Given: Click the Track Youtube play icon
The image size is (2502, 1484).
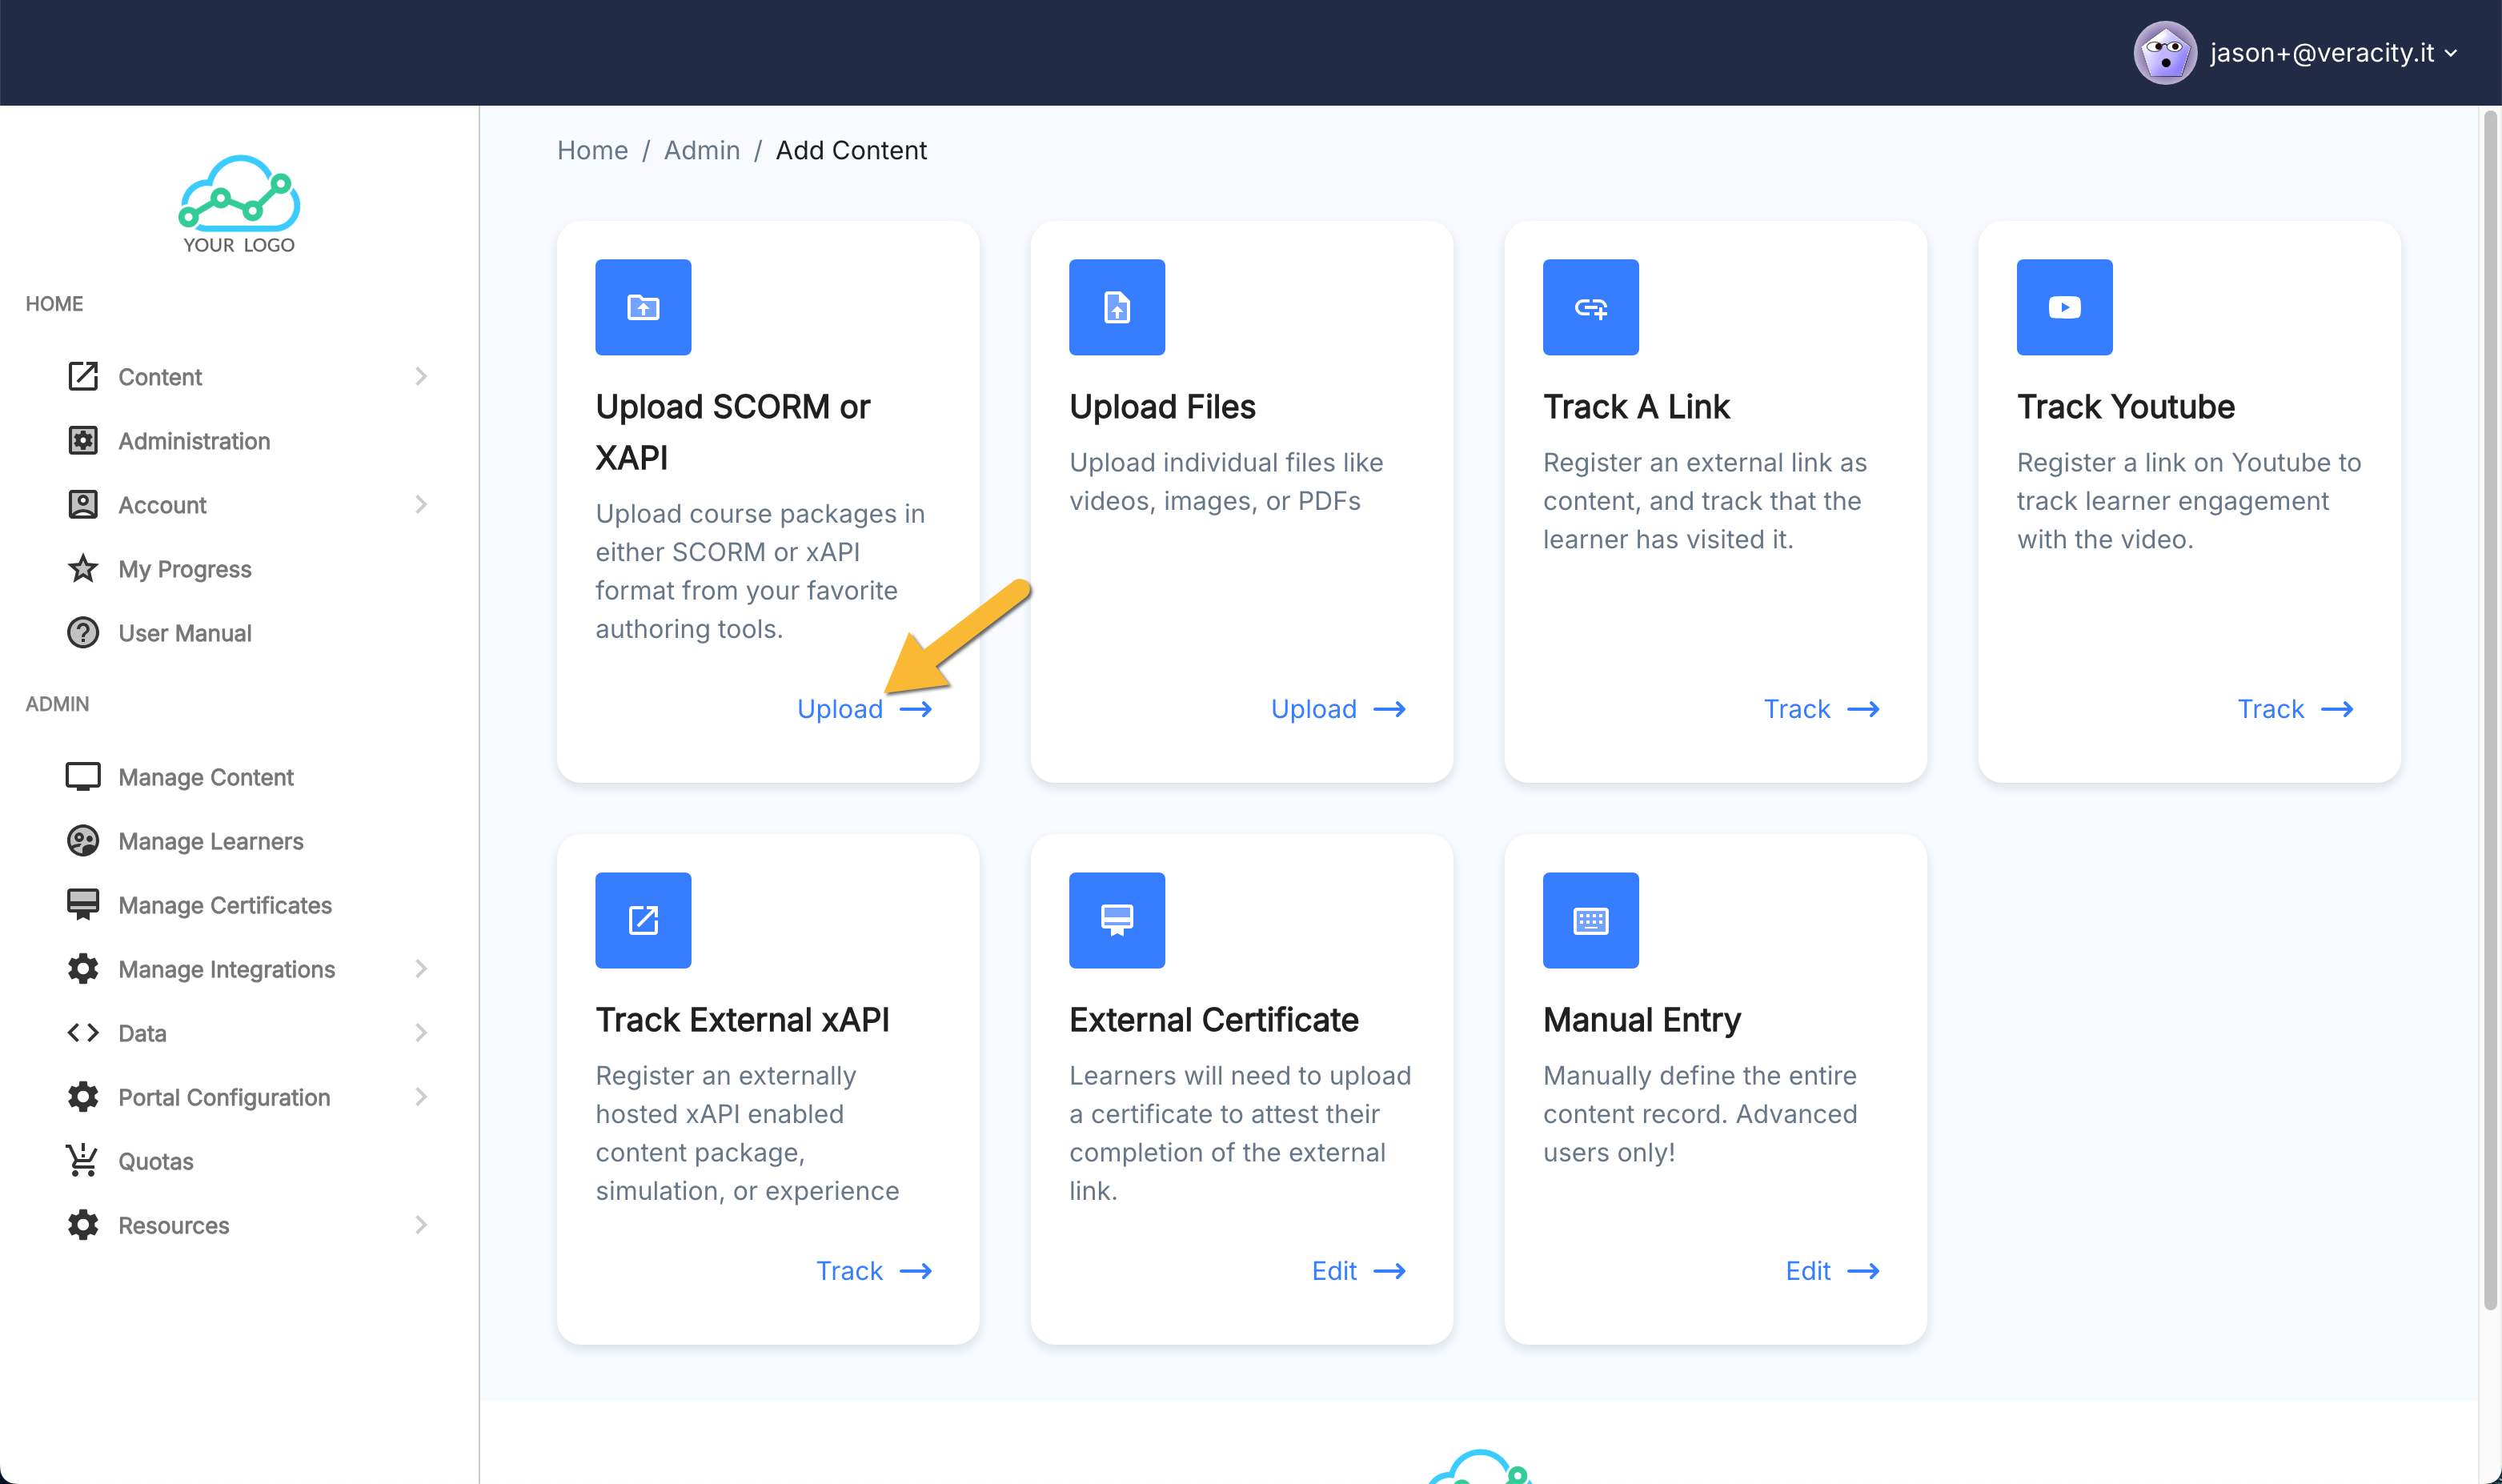Looking at the screenshot, I should coord(2064,307).
